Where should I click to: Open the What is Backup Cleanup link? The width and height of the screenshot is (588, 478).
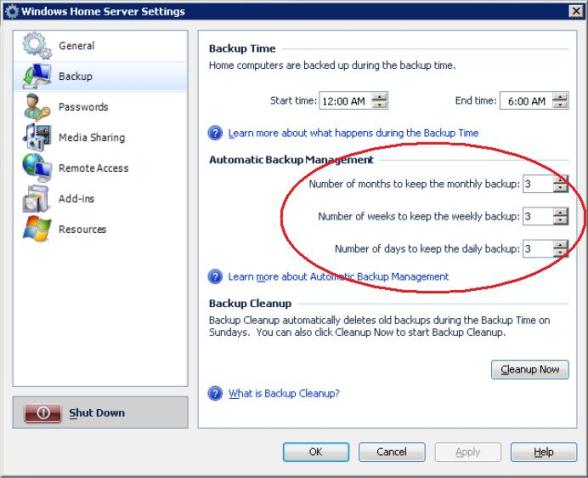(x=284, y=393)
